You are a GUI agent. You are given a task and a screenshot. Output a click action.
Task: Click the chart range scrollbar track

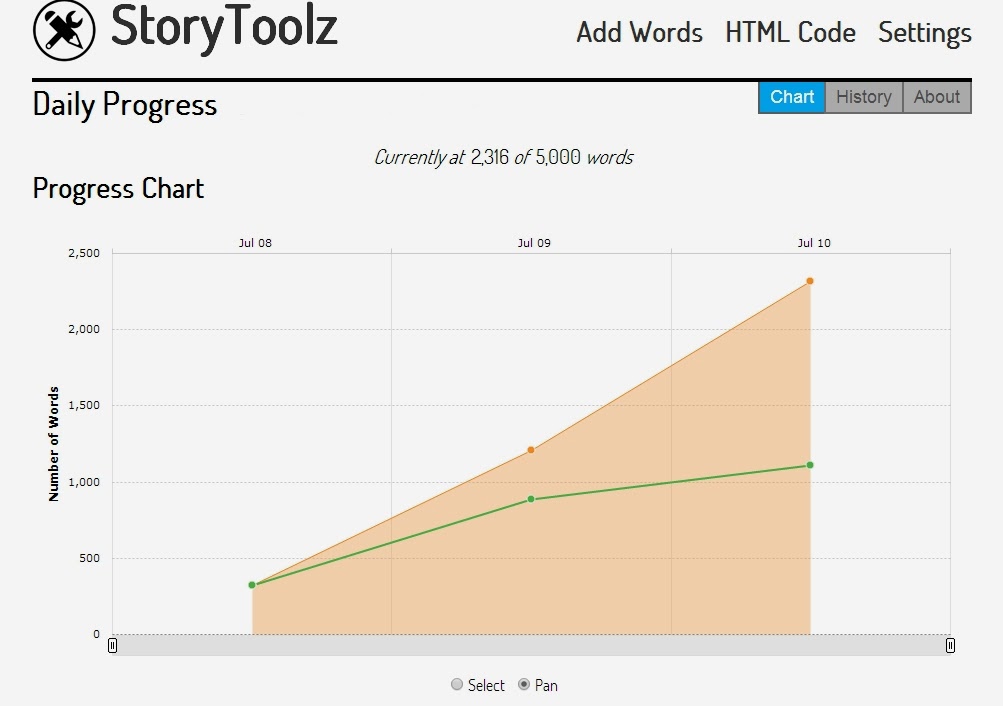point(530,646)
